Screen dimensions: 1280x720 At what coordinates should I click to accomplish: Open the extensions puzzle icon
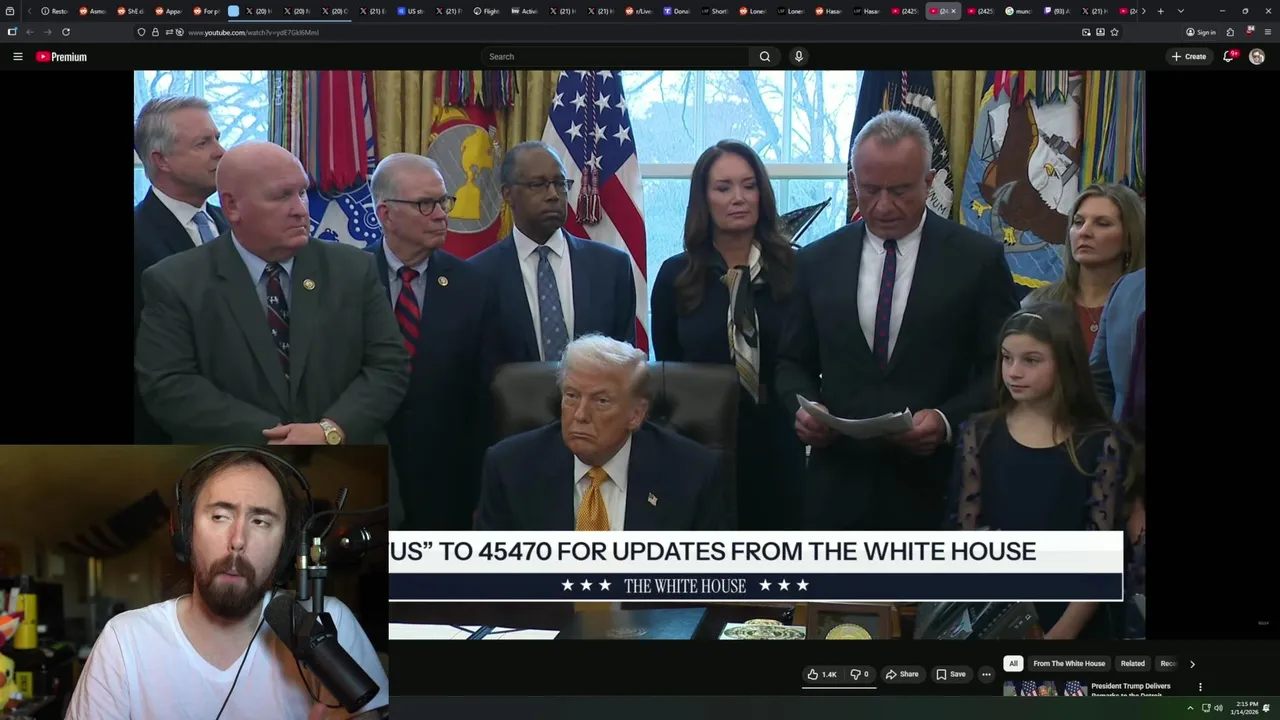1231,32
